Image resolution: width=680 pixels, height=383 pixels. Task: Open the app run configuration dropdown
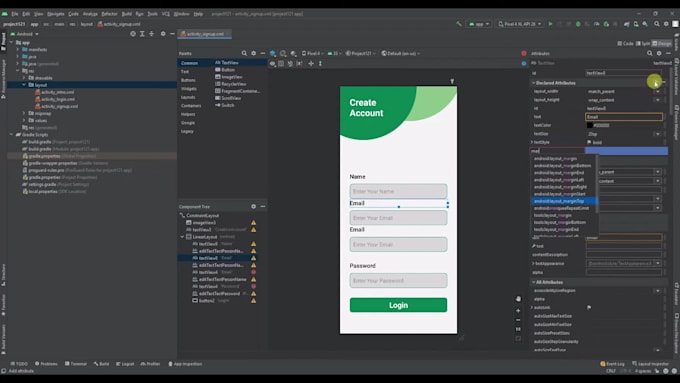pos(479,24)
